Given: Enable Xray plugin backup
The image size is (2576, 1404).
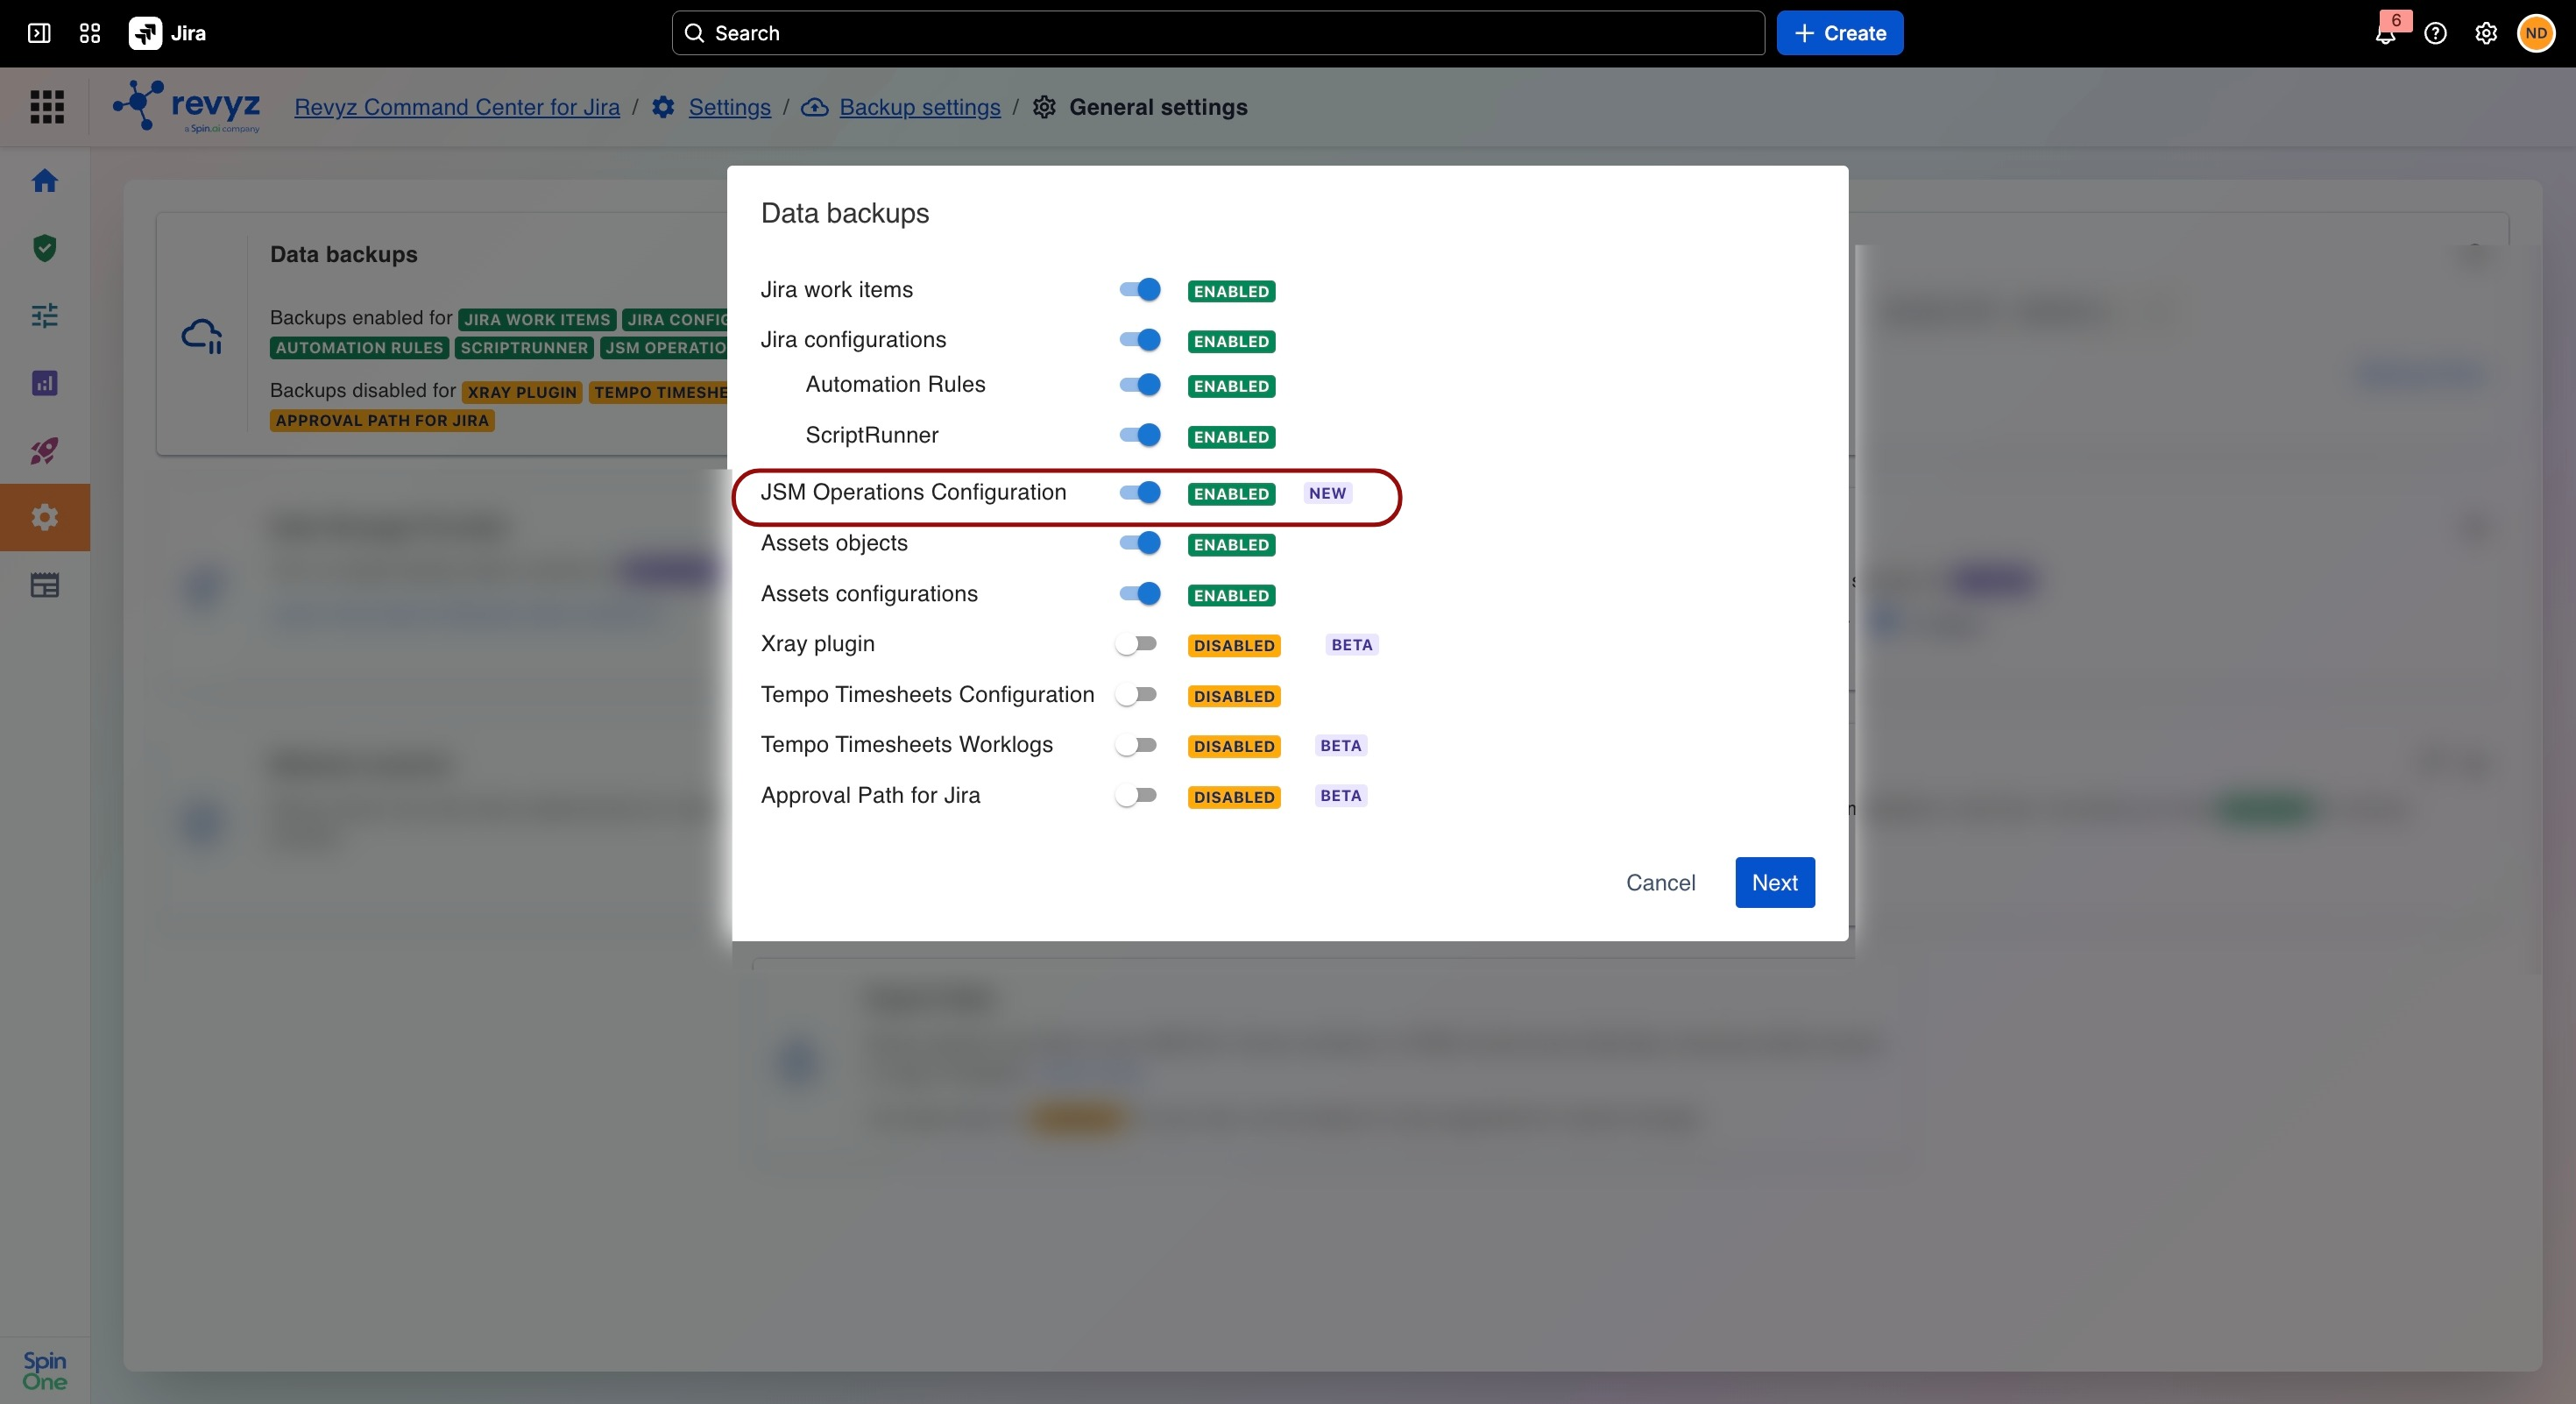Looking at the screenshot, I should pyautogui.click(x=1136, y=644).
